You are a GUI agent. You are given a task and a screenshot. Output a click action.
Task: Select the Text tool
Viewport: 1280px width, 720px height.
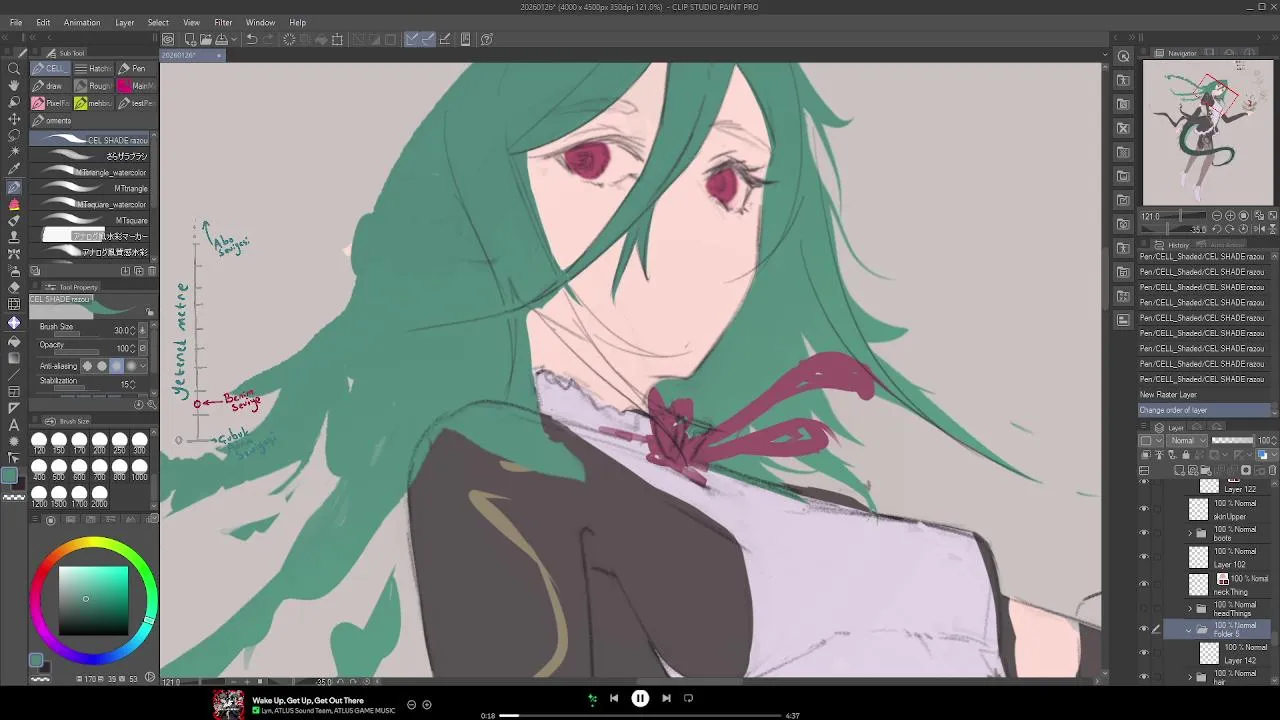[14, 425]
